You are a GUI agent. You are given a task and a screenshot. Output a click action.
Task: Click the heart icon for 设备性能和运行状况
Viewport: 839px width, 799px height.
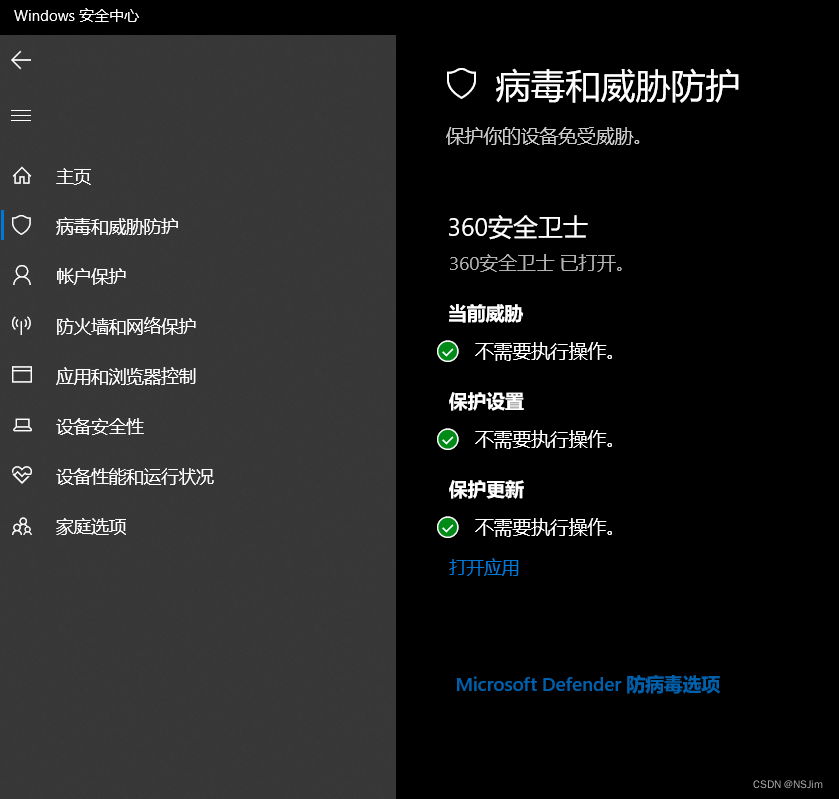point(22,475)
